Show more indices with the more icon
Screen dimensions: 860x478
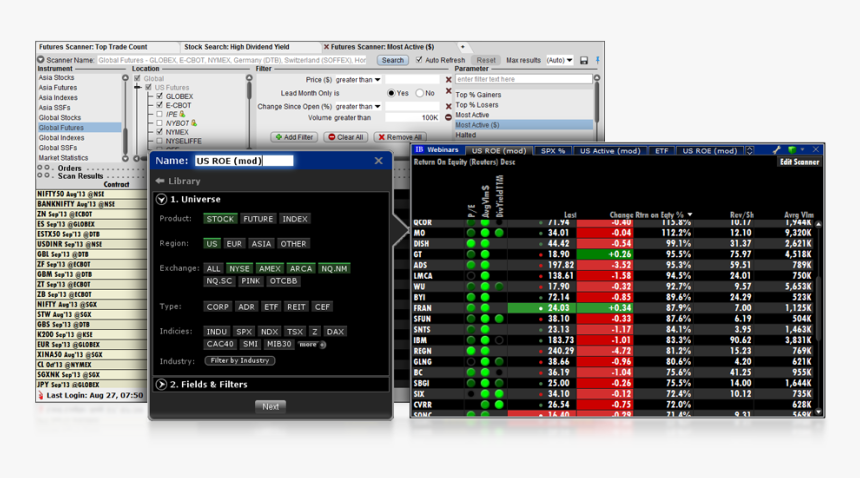coord(323,345)
